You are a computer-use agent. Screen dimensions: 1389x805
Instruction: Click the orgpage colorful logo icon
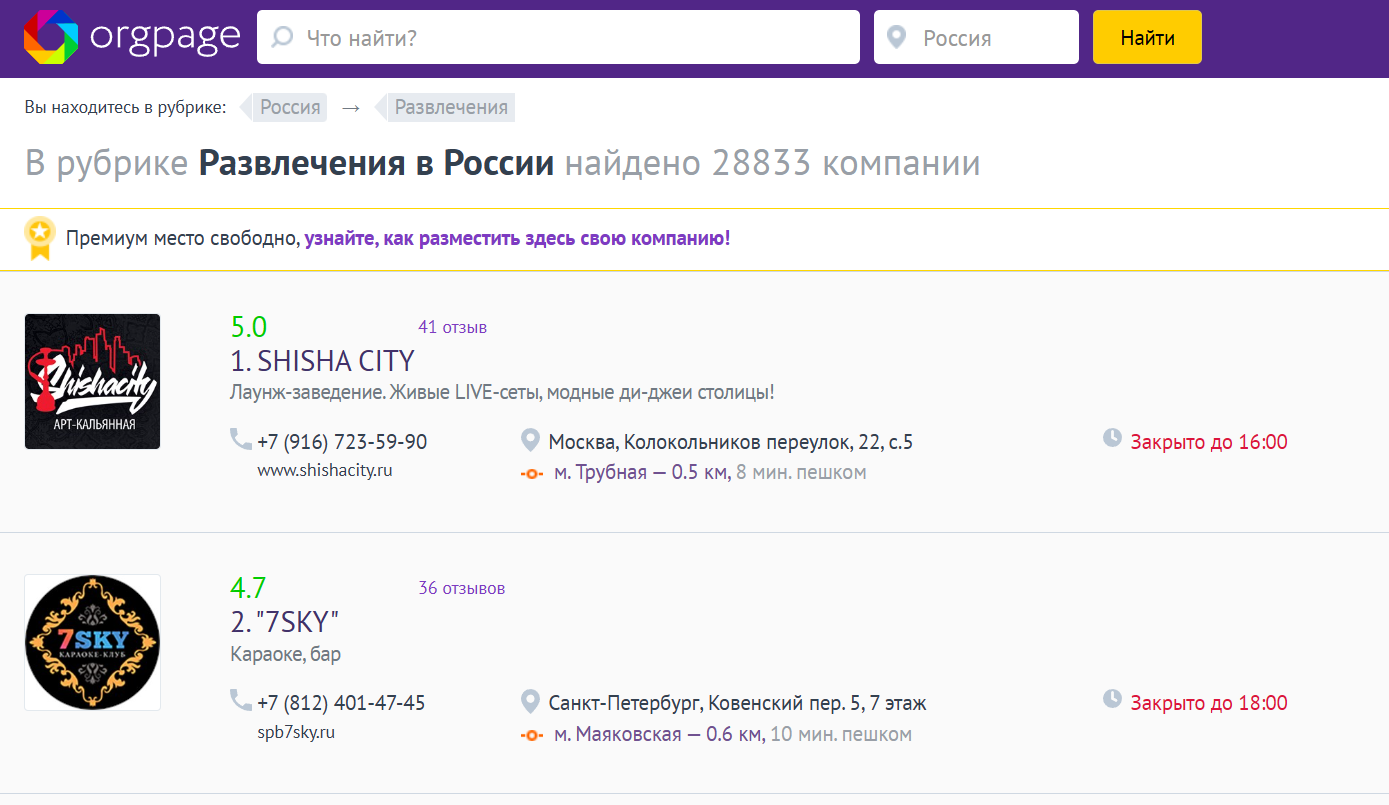[51, 37]
